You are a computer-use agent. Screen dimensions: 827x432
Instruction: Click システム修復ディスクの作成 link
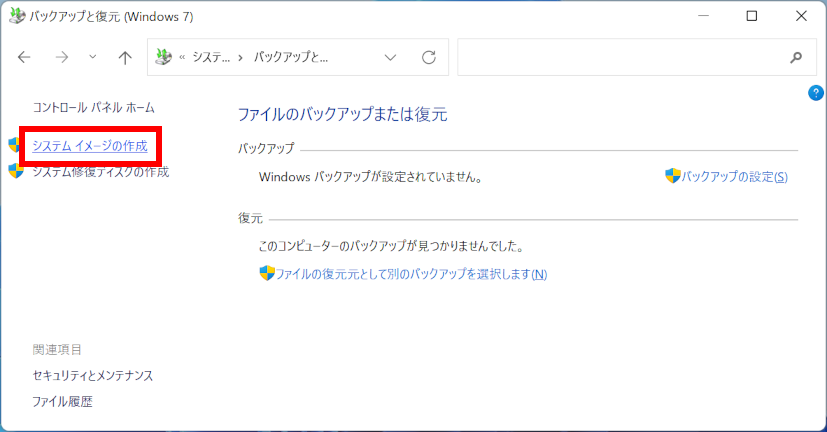(x=101, y=172)
